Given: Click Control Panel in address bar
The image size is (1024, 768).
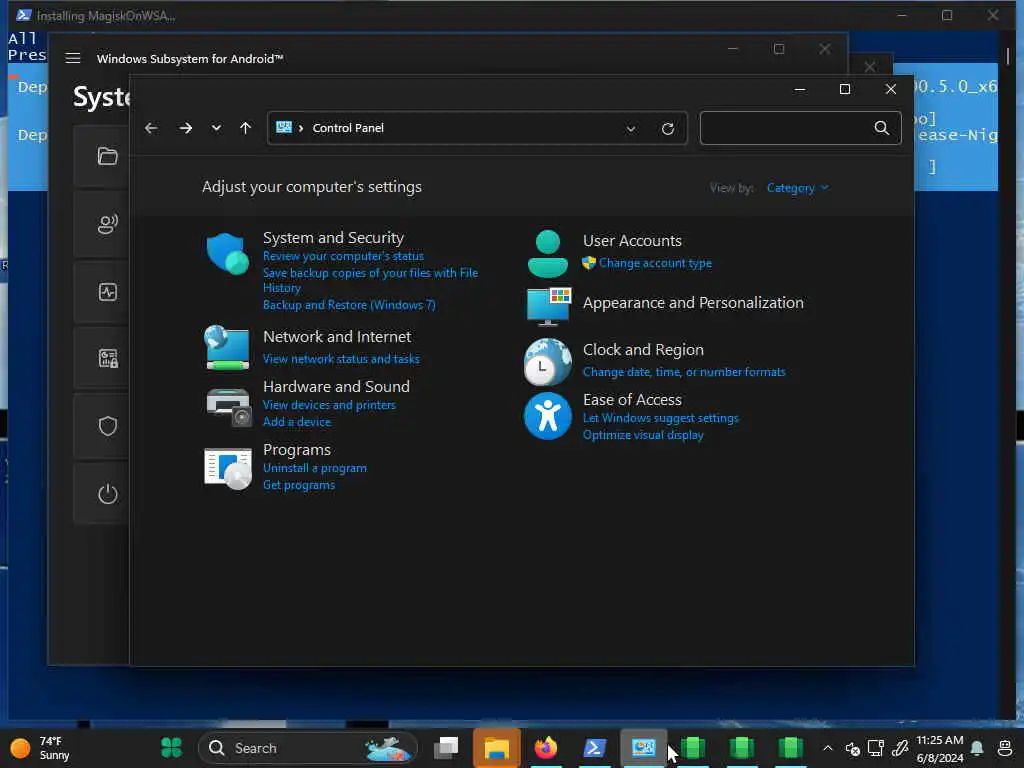Looking at the screenshot, I should coord(348,128).
